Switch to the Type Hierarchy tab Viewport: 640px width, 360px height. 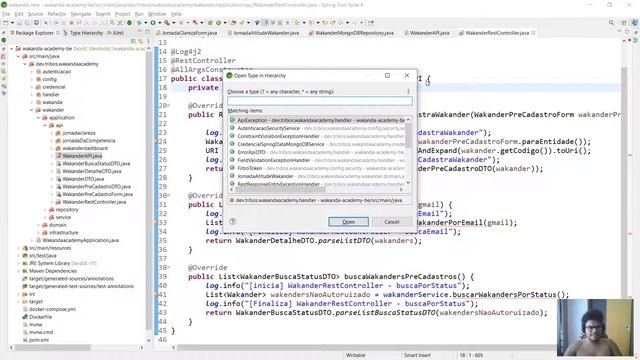pyautogui.click(x=83, y=33)
